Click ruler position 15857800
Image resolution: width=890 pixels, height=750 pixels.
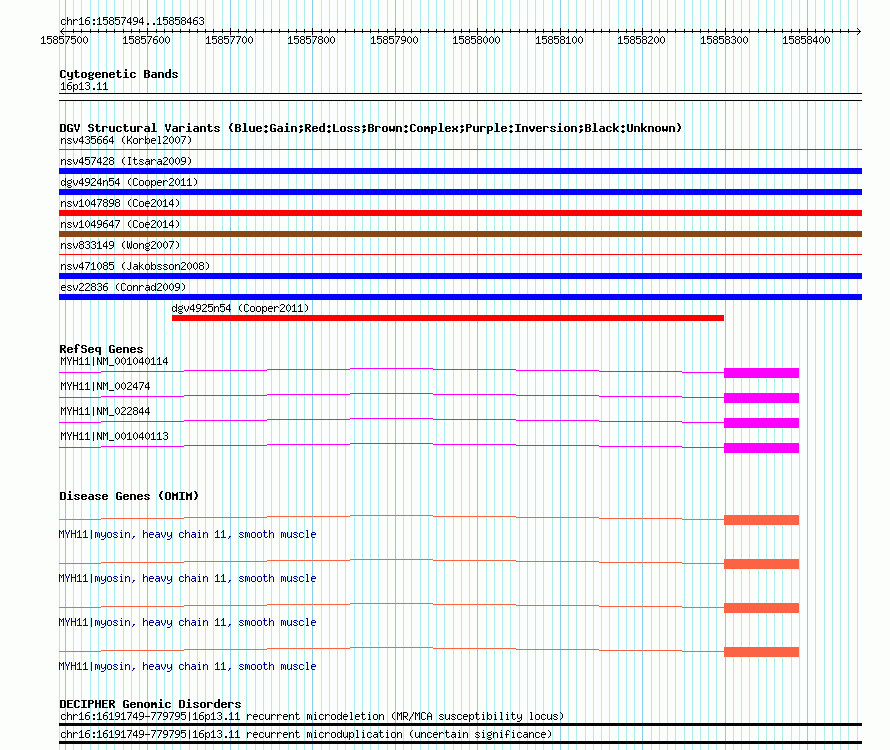[x=312, y=40]
